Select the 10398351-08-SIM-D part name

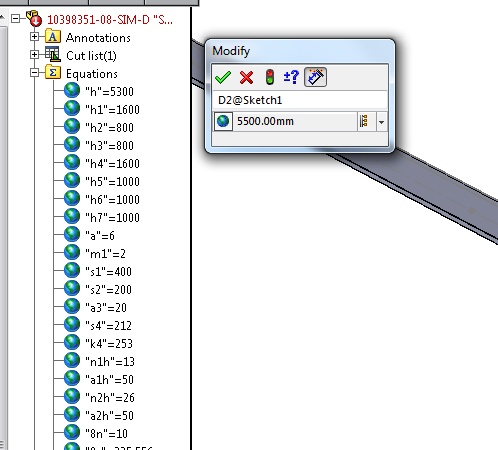110,20
